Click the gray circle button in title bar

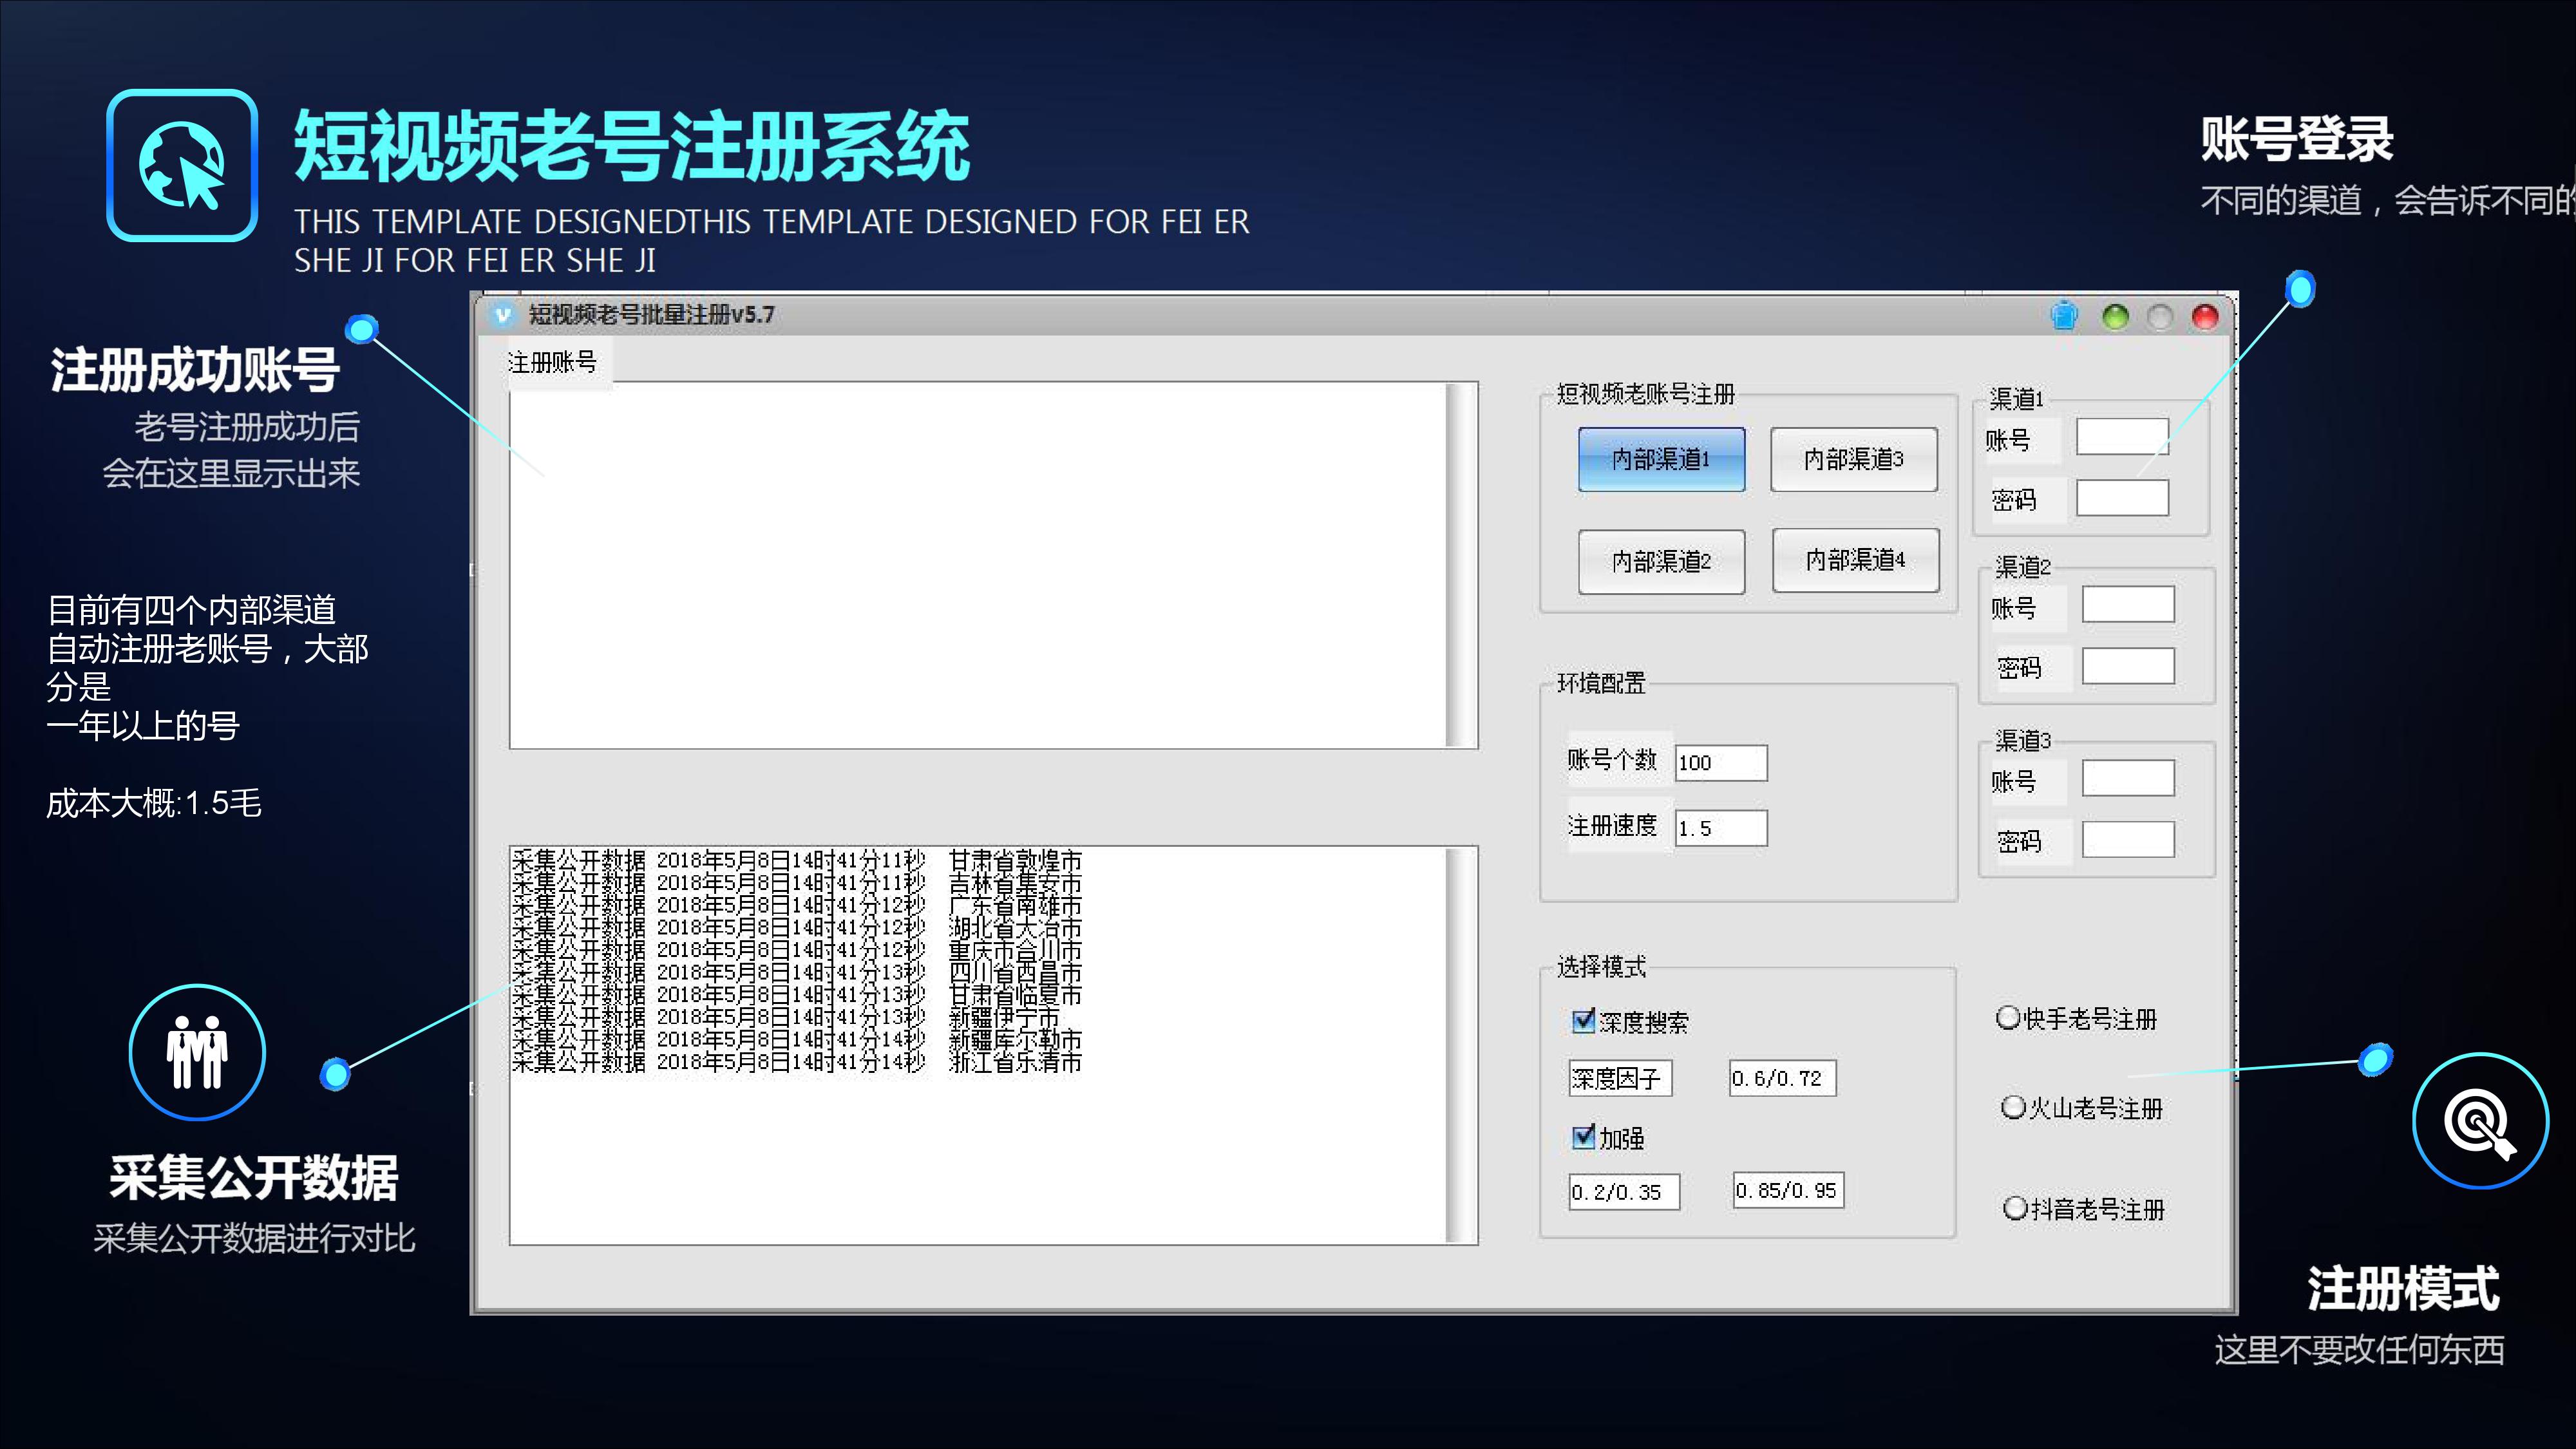[x=2160, y=317]
